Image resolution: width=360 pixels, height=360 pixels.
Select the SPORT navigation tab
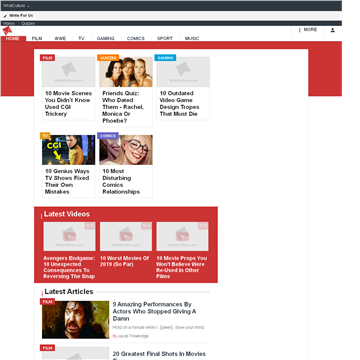pyautogui.click(x=165, y=38)
